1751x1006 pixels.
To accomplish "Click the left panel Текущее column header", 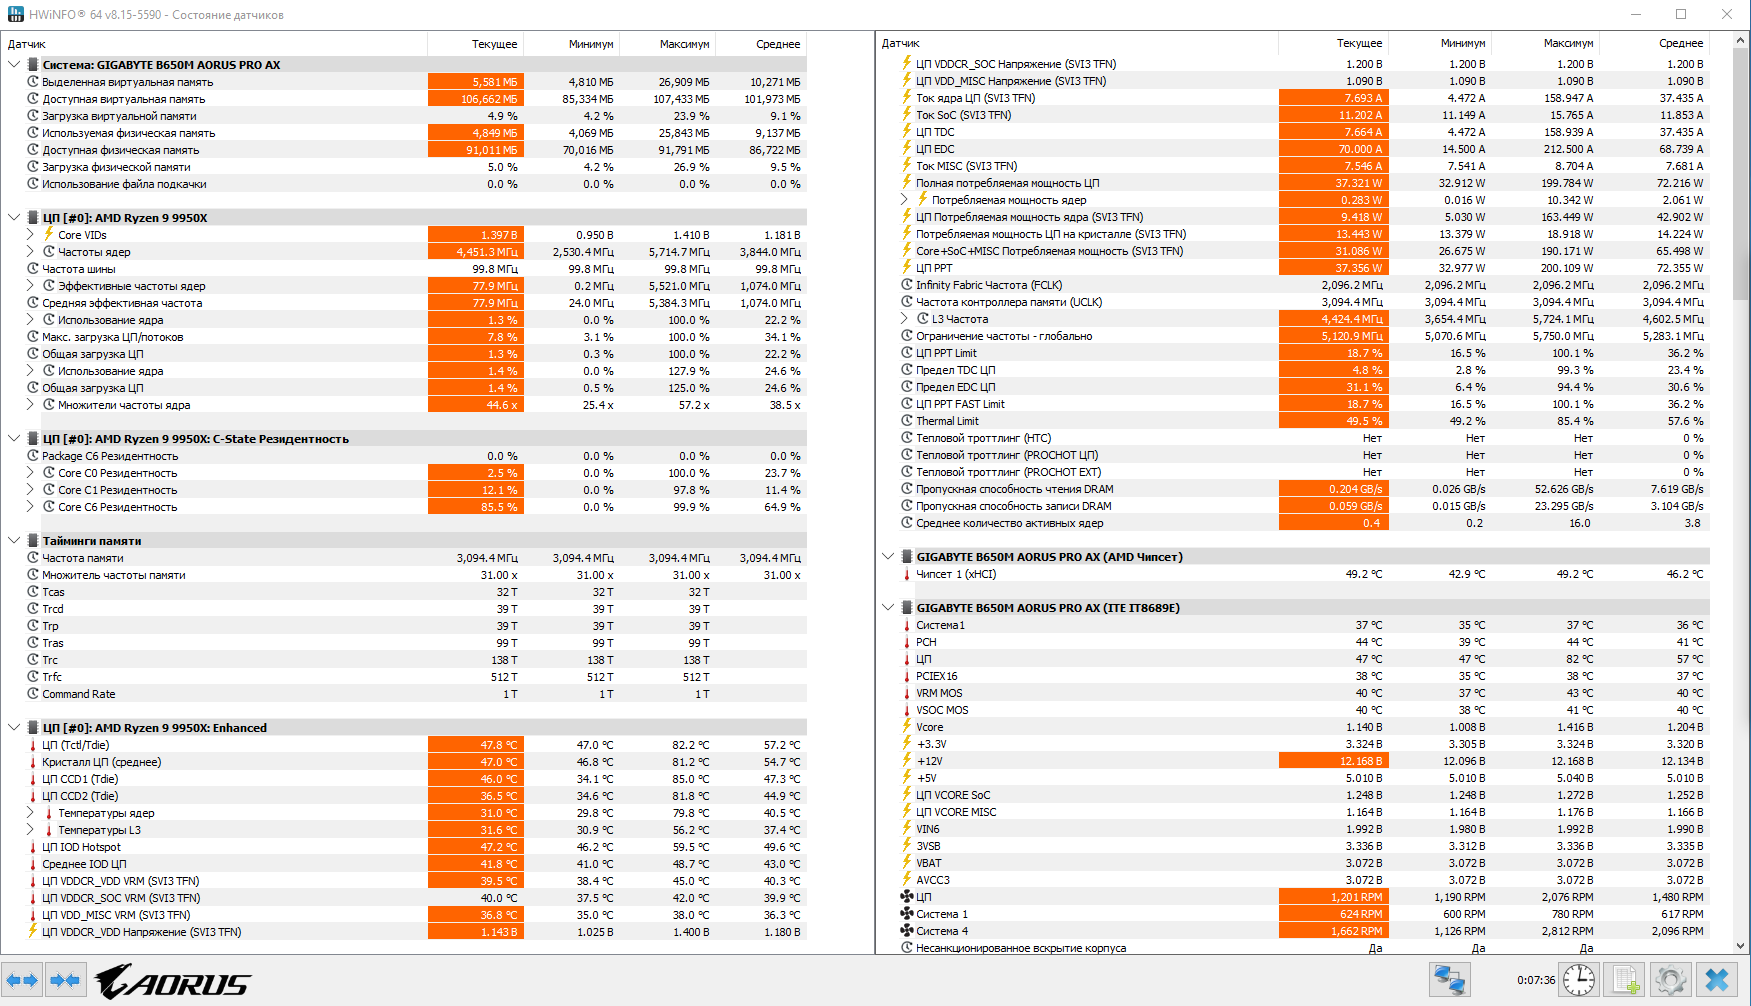I will point(476,44).
